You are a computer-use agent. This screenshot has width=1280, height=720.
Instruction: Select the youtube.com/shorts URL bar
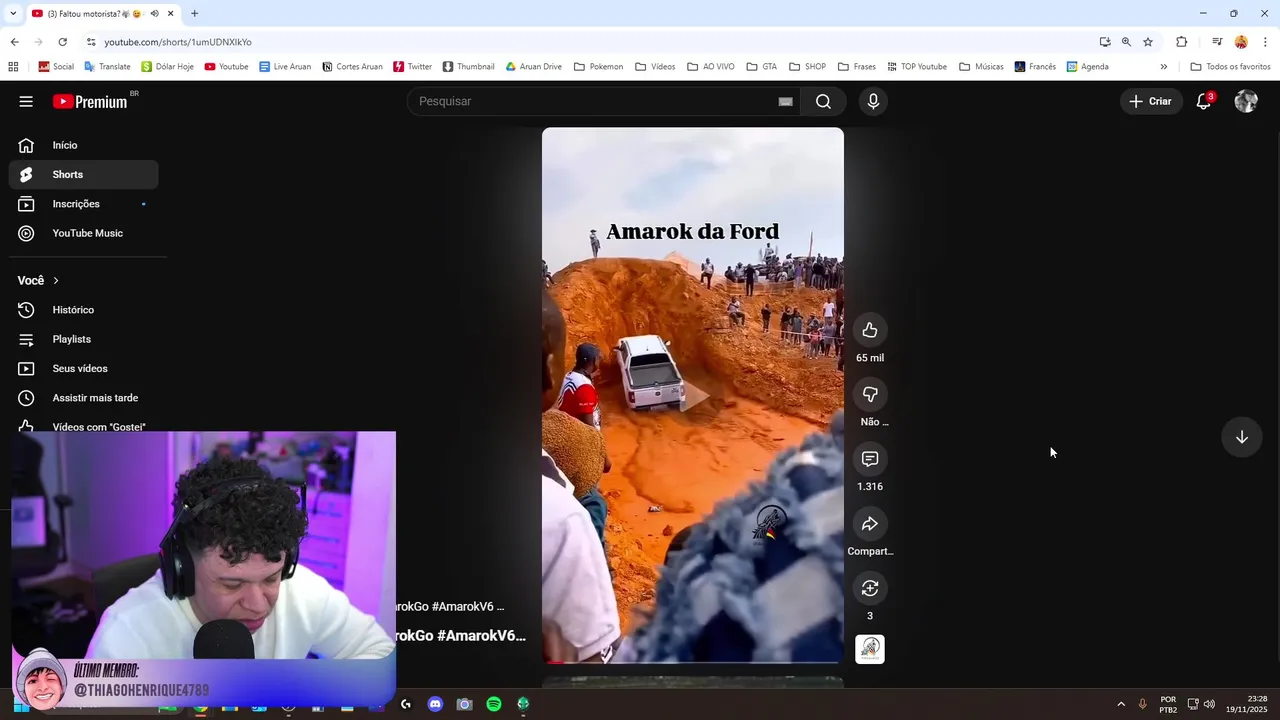(178, 42)
